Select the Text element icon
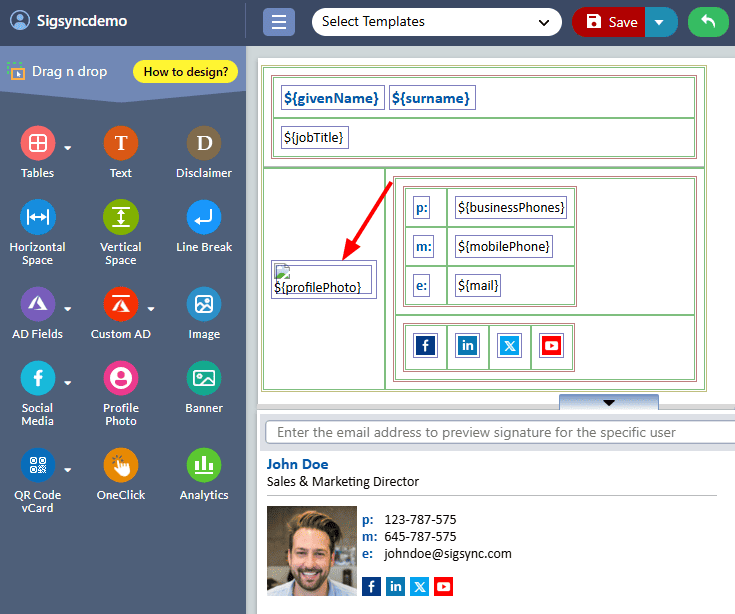 click(x=120, y=144)
